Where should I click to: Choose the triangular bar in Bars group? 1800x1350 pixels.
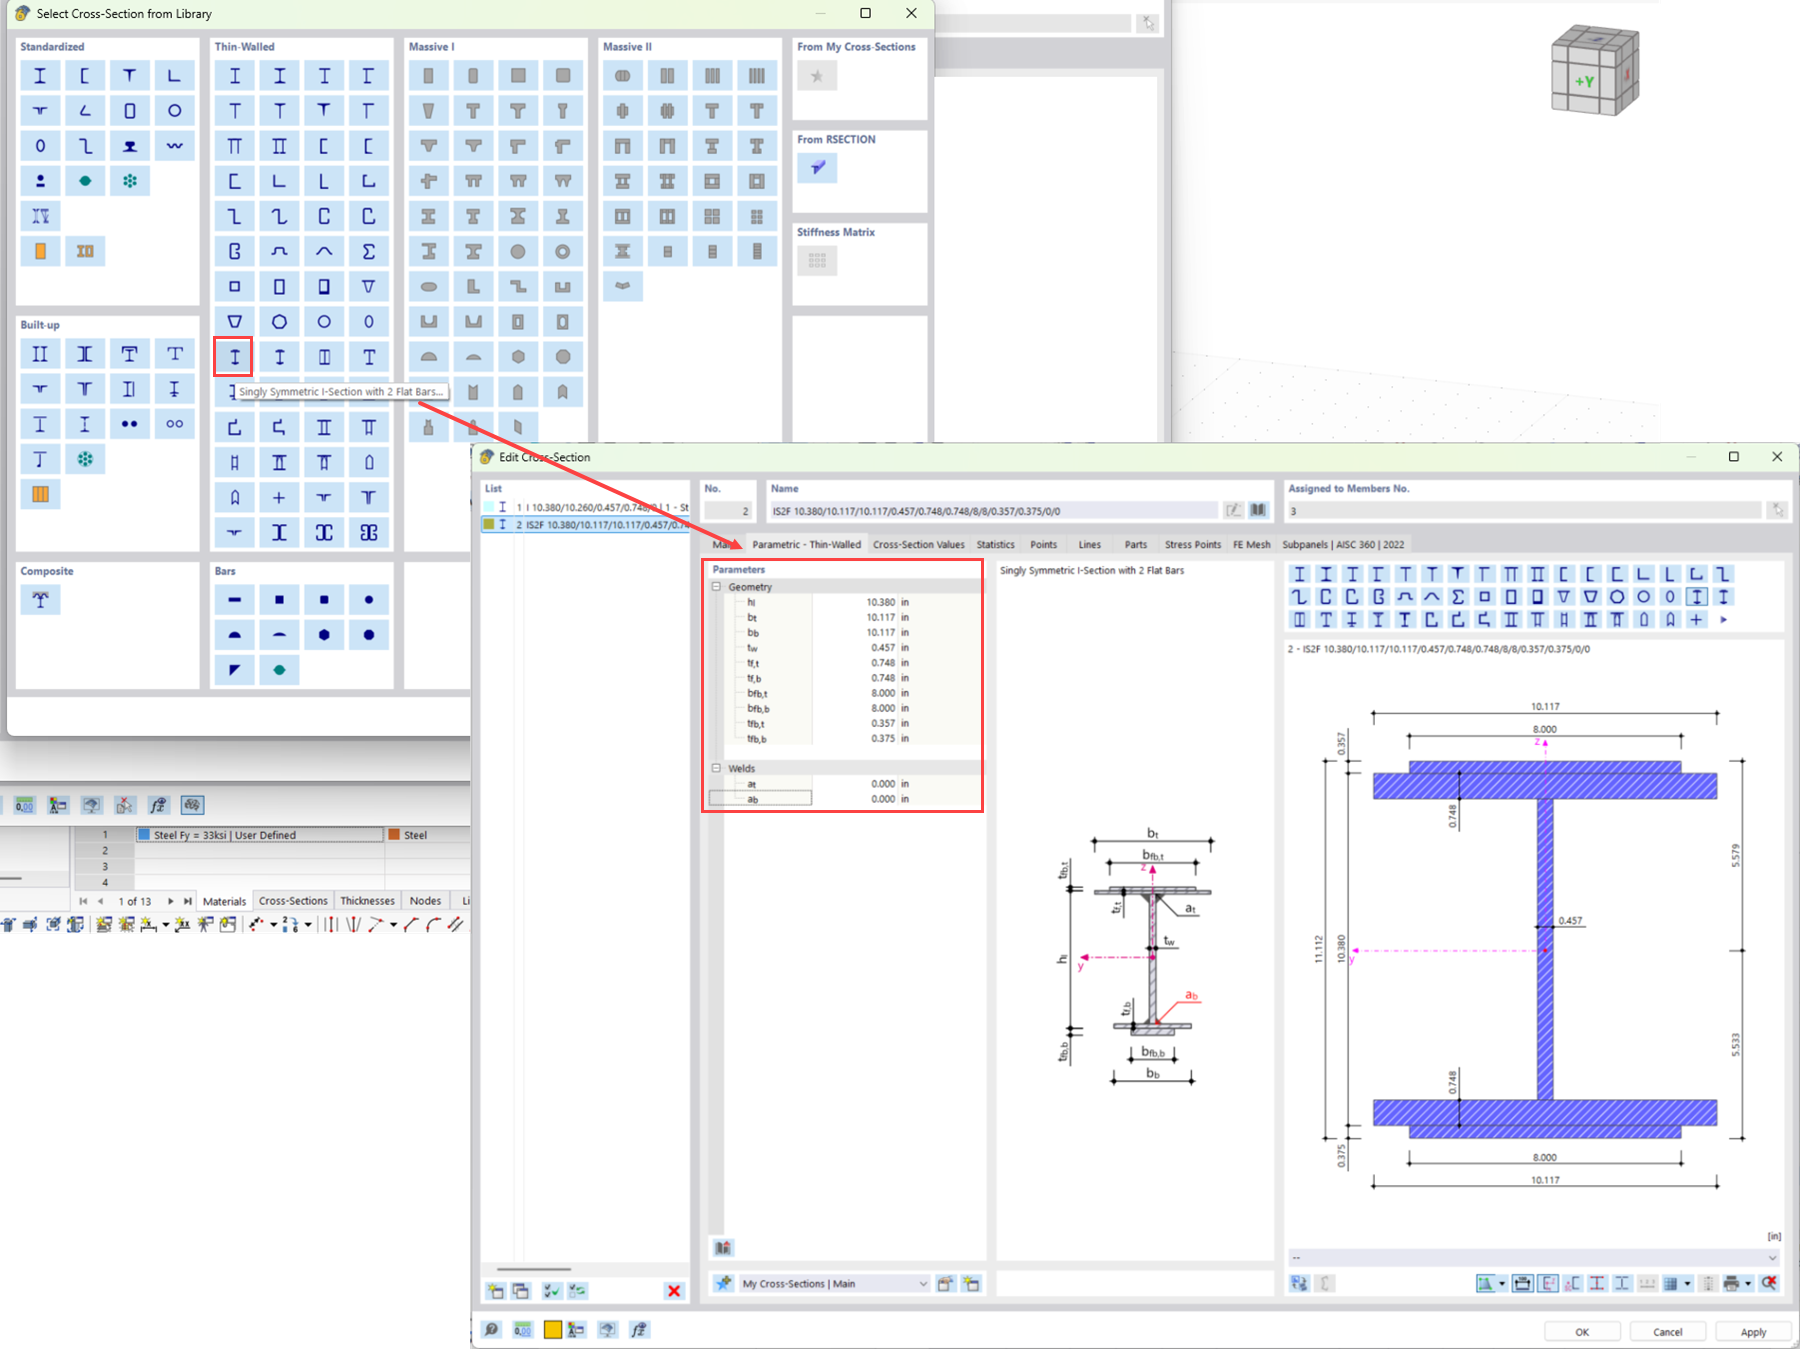pos(234,669)
